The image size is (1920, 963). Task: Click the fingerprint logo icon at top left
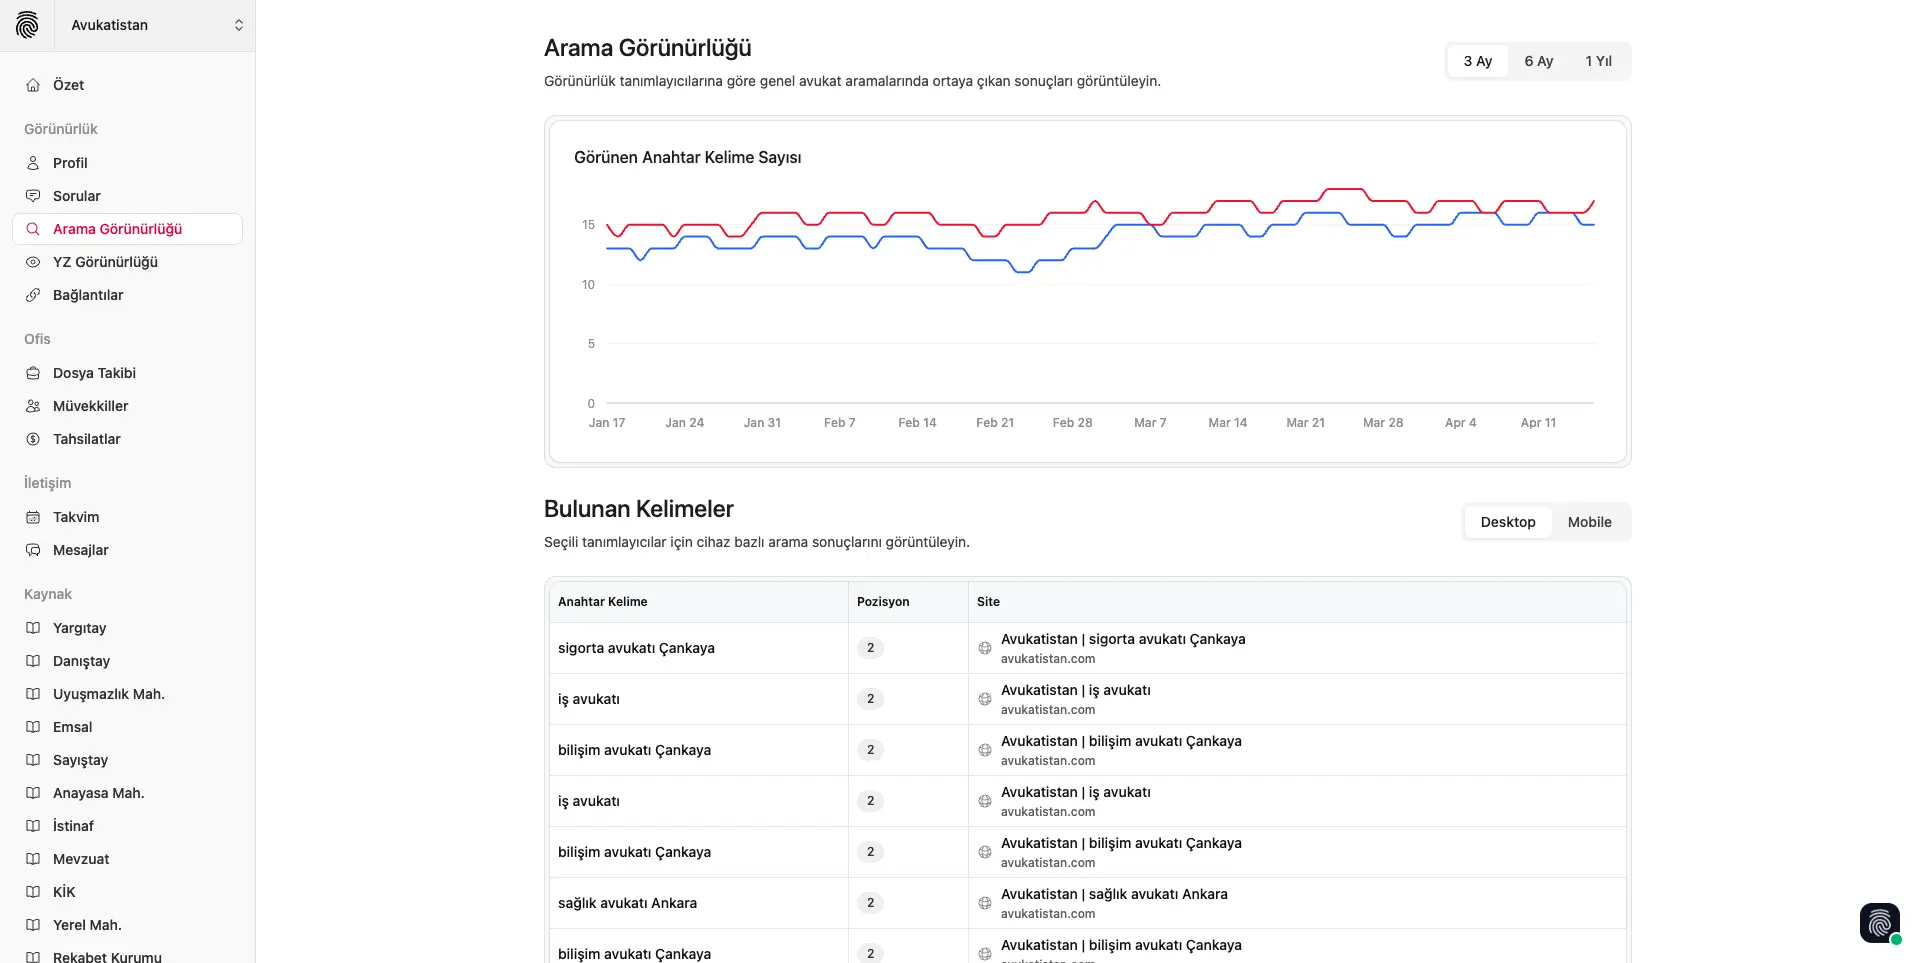[27, 25]
